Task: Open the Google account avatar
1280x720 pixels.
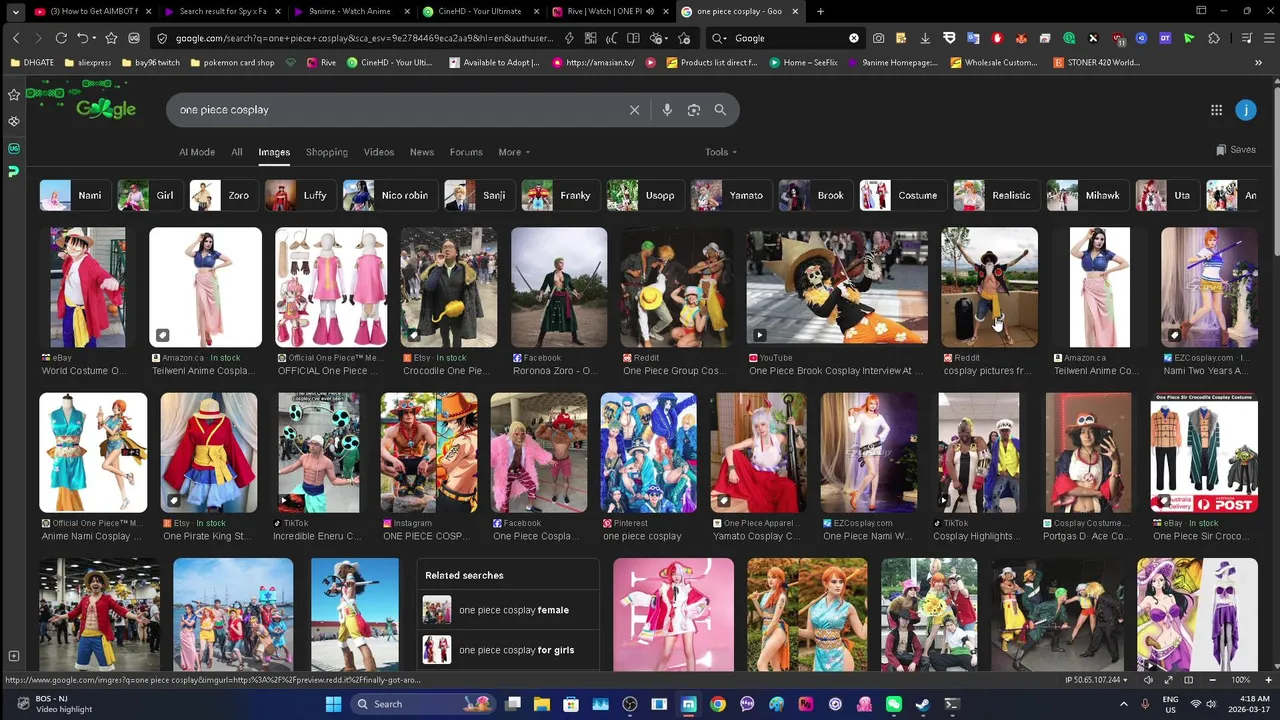Action: coord(1246,110)
